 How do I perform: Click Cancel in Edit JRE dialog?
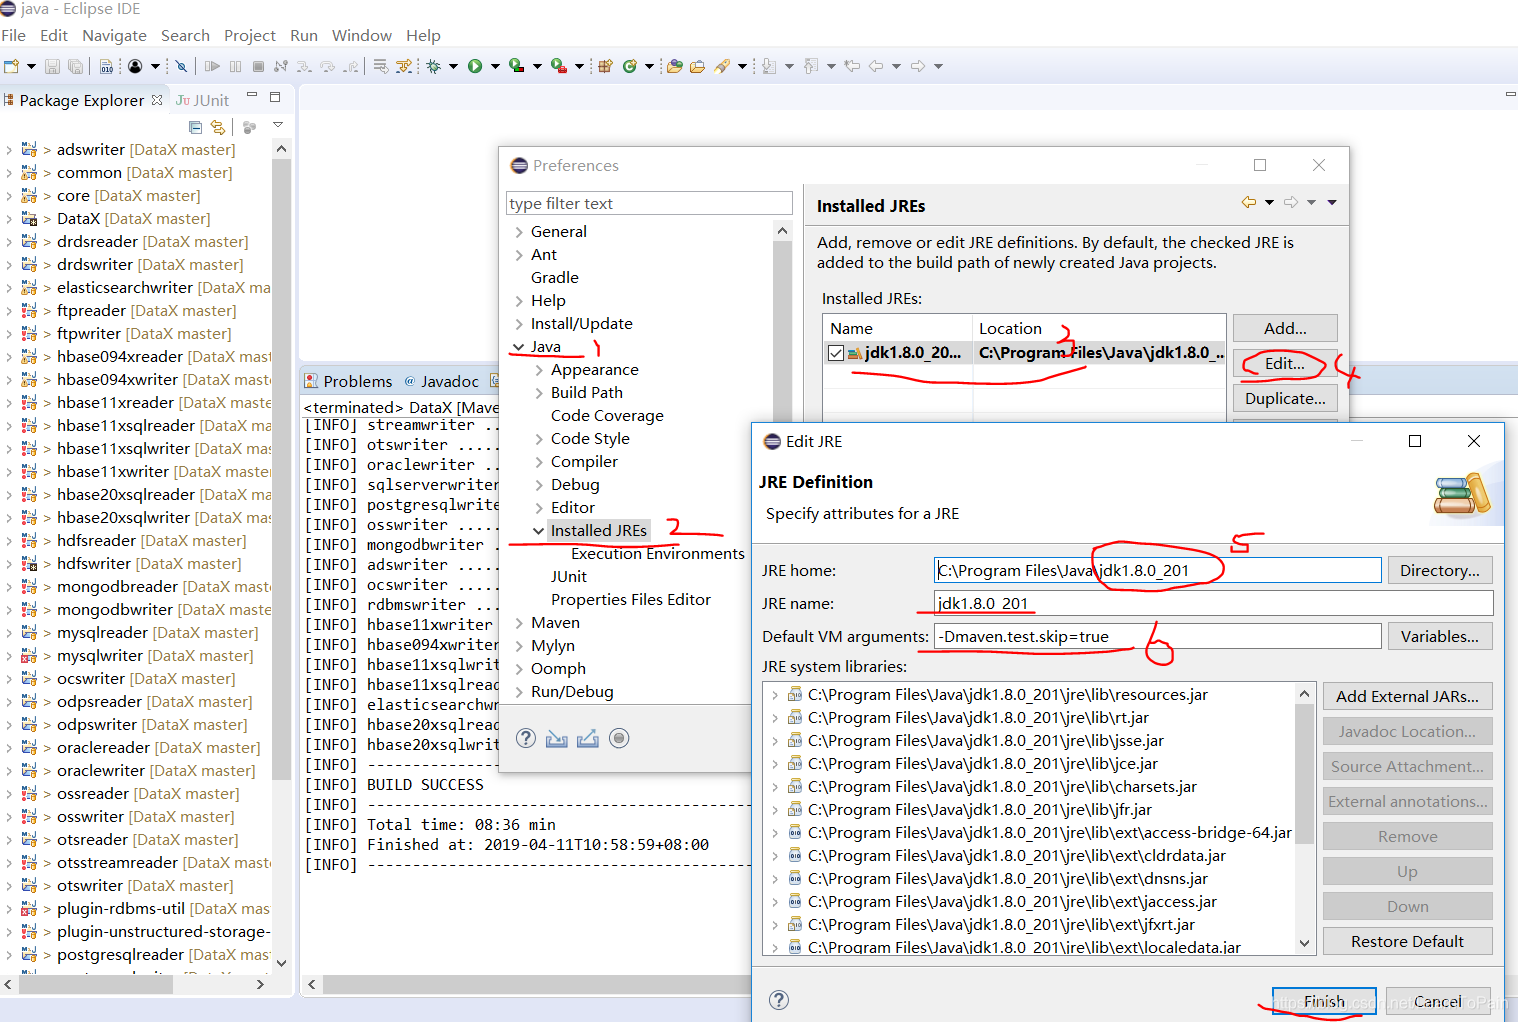pos(1438,1001)
